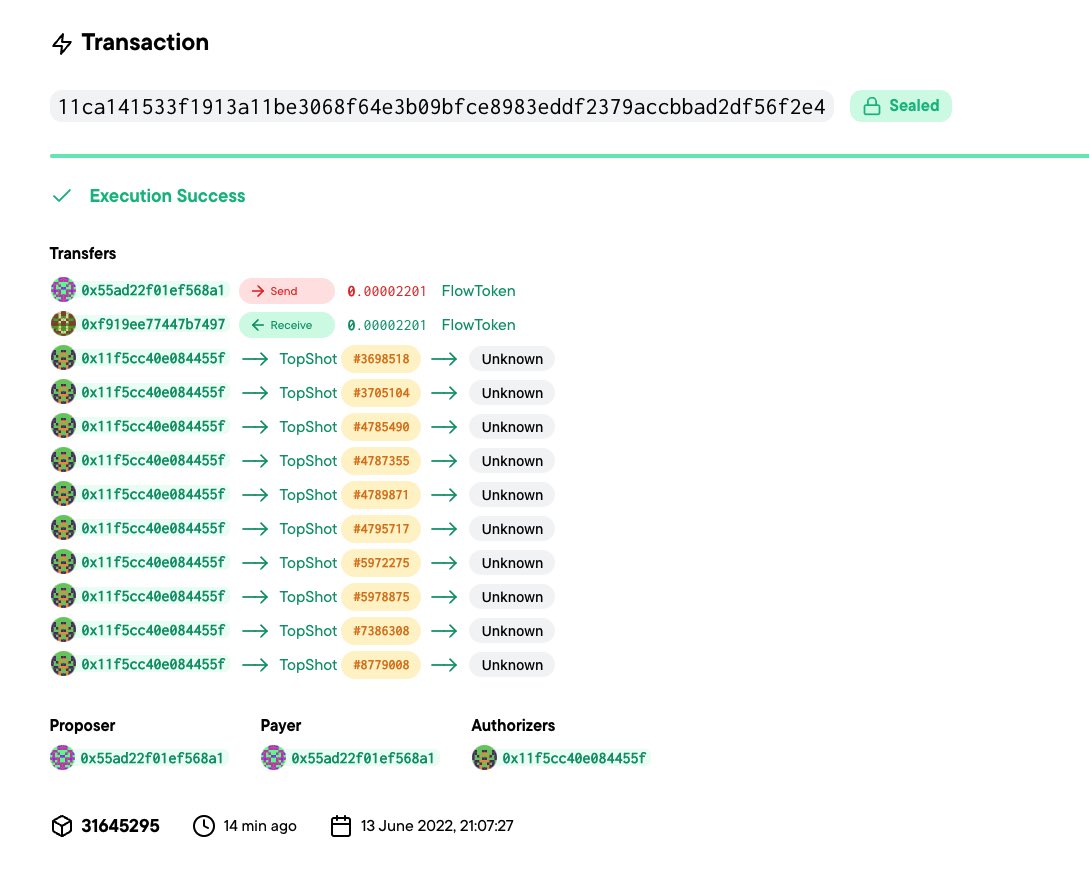Select NFT badge #4795717
This screenshot has height=871, width=1089.
pos(381,529)
